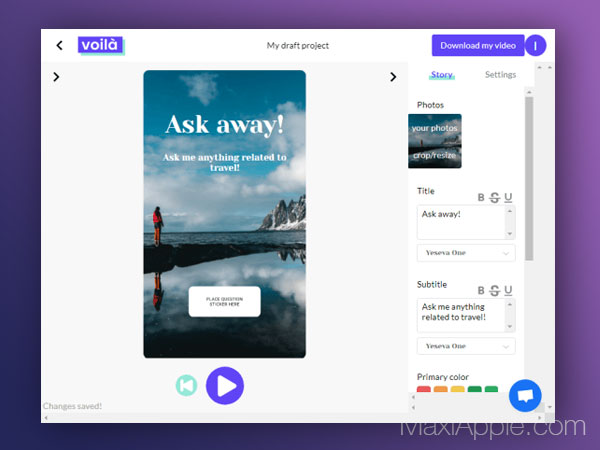This screenshot has width=600, height=450.
Task: Pick the rightmost green primary color swatch
Action: 491,389
